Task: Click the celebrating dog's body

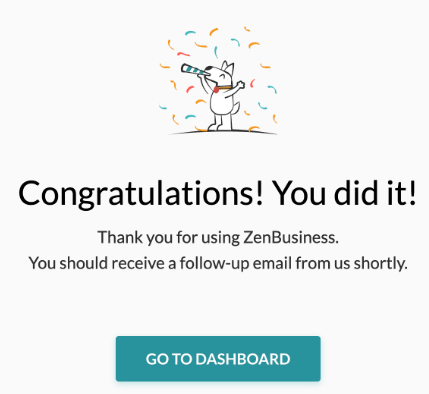Action: point(221,103)
